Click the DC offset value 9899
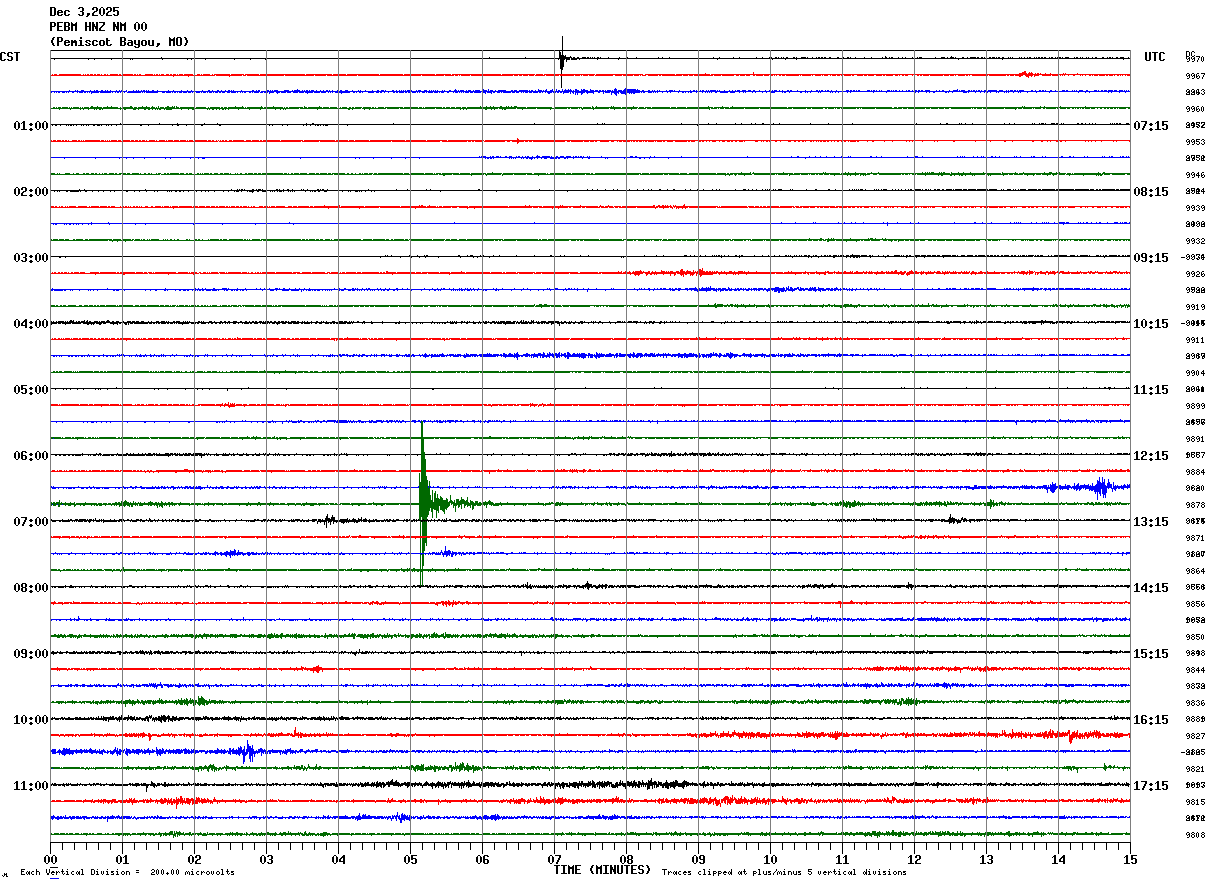The width and height of the screenshot is (1210, 886). [1194, 406]
